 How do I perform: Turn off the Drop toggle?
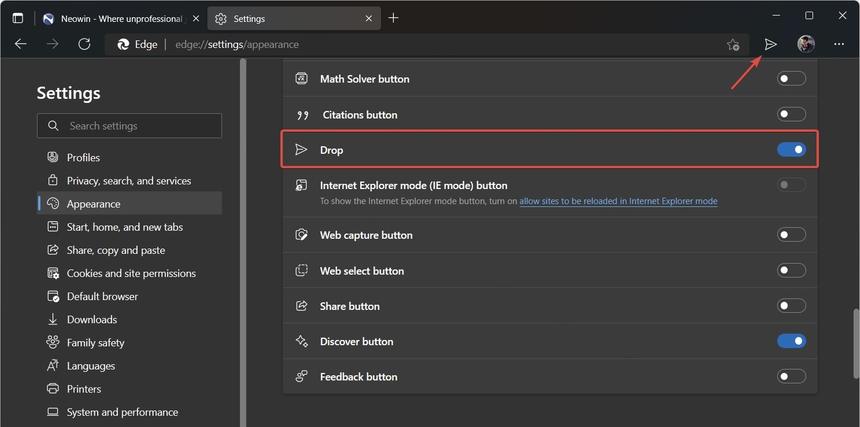[791, 150]
